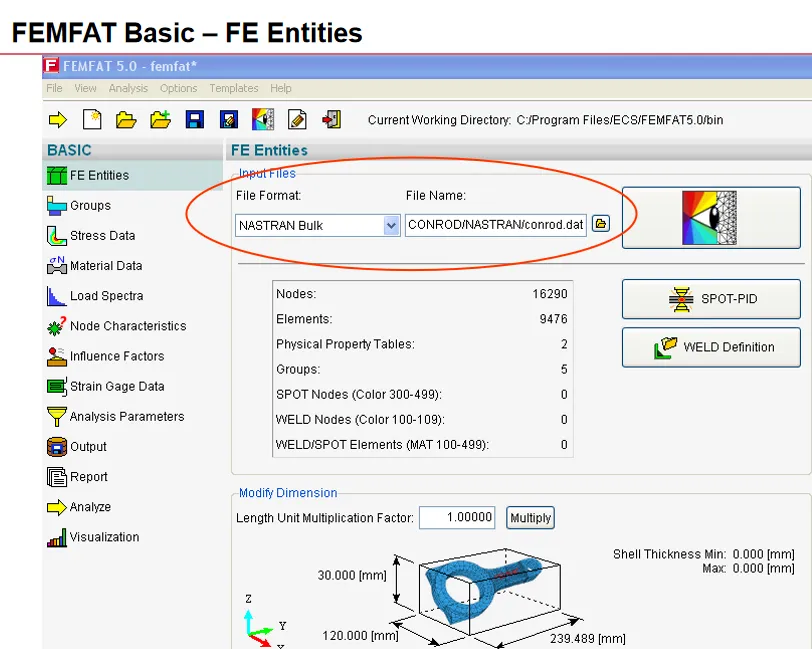Click the Physical Property Tables row
Viewport: 812px width, 649px height.
422,344
